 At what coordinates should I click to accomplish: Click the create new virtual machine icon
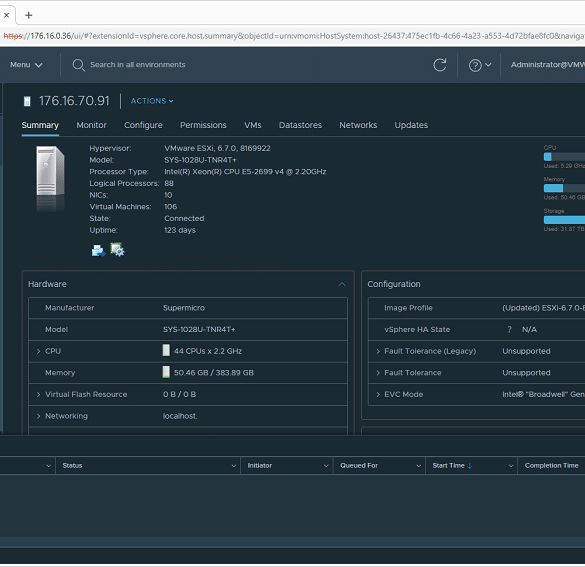[98, 250]
